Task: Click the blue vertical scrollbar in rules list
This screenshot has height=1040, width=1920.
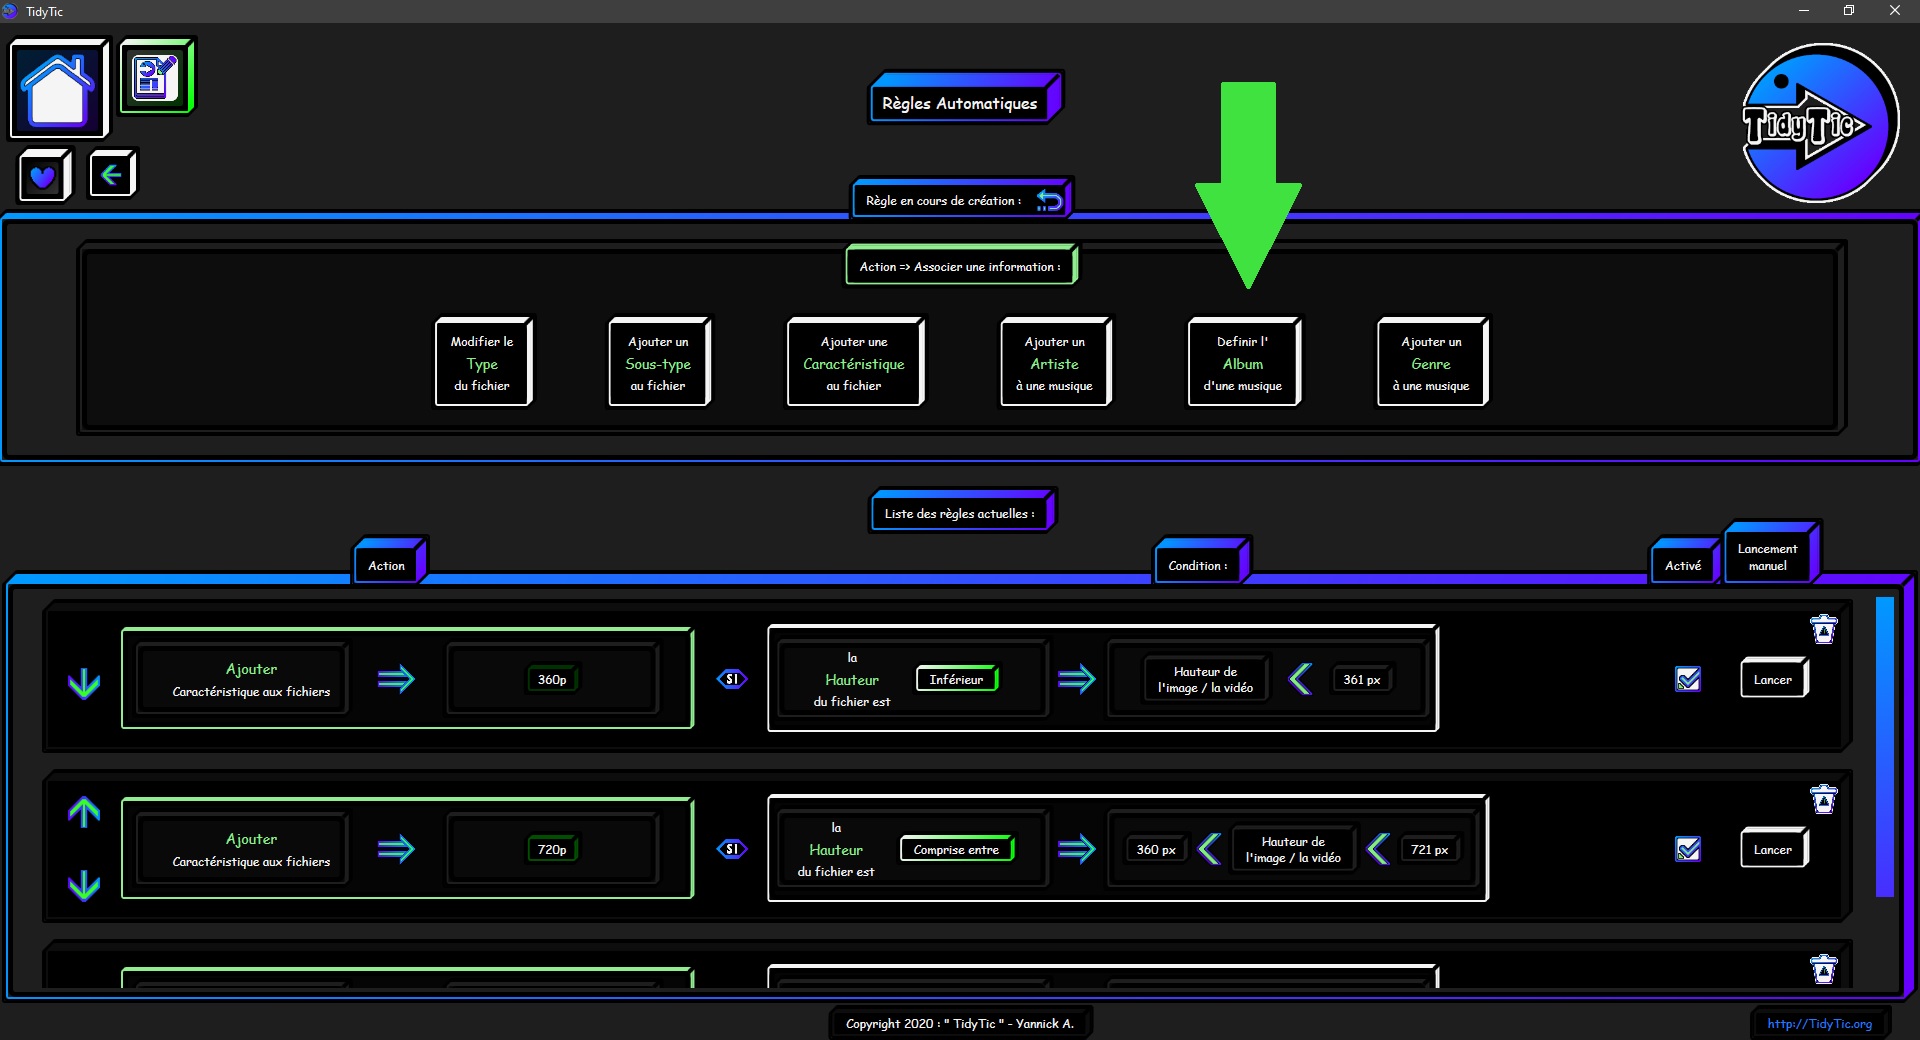Action: (1885, 747)
